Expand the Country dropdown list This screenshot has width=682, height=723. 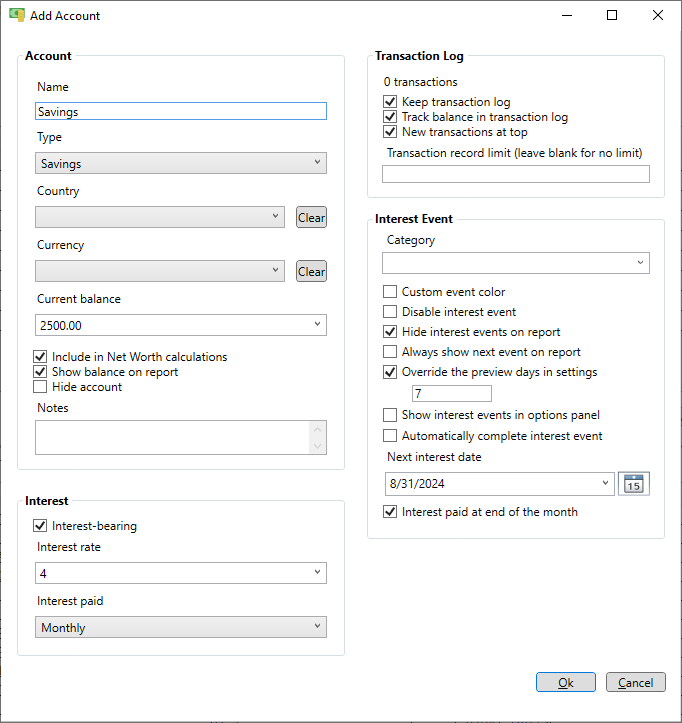tap(160, 217)
